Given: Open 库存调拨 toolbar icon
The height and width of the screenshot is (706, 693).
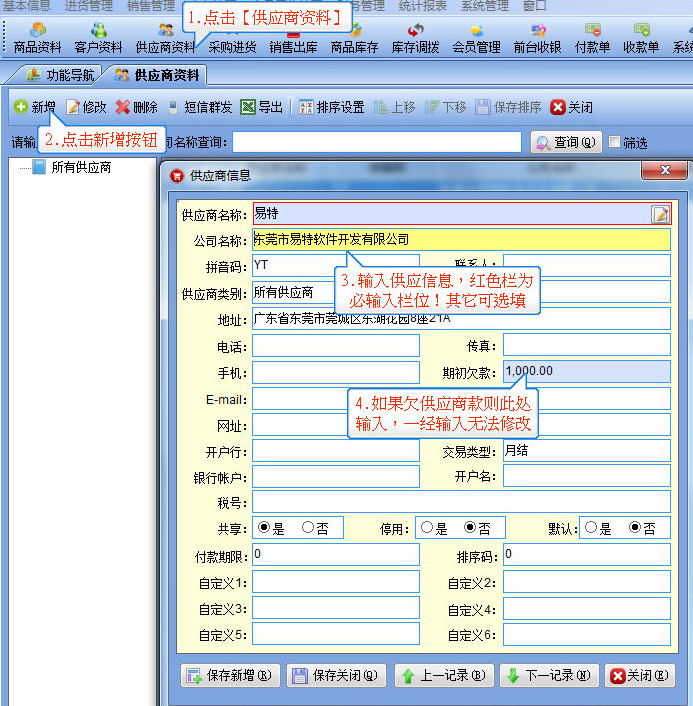Looking at the screenshot, I should tap(416, 38).
